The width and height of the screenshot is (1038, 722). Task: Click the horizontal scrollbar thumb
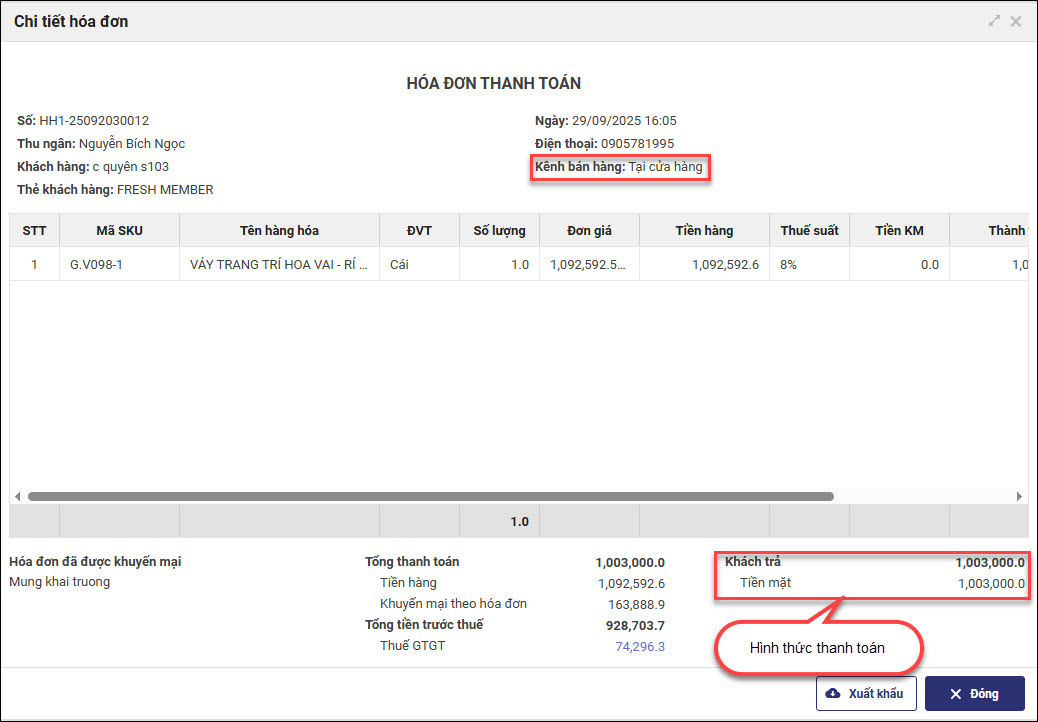[x=430, y=496]
